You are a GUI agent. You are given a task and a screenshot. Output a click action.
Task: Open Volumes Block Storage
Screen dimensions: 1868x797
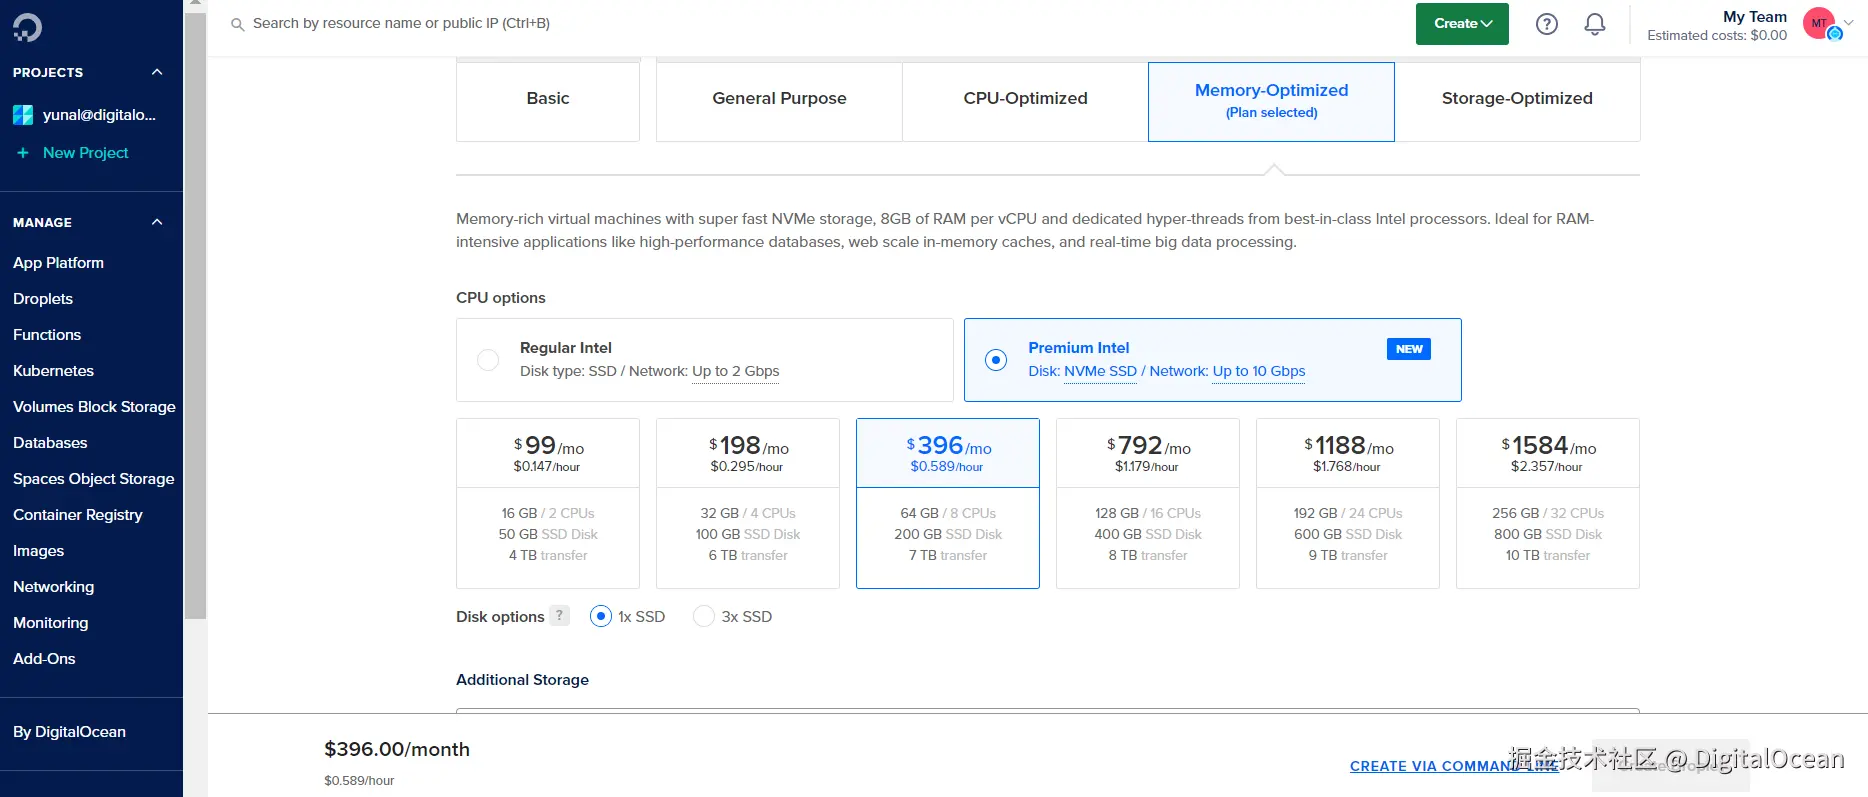tap(94, 407)
